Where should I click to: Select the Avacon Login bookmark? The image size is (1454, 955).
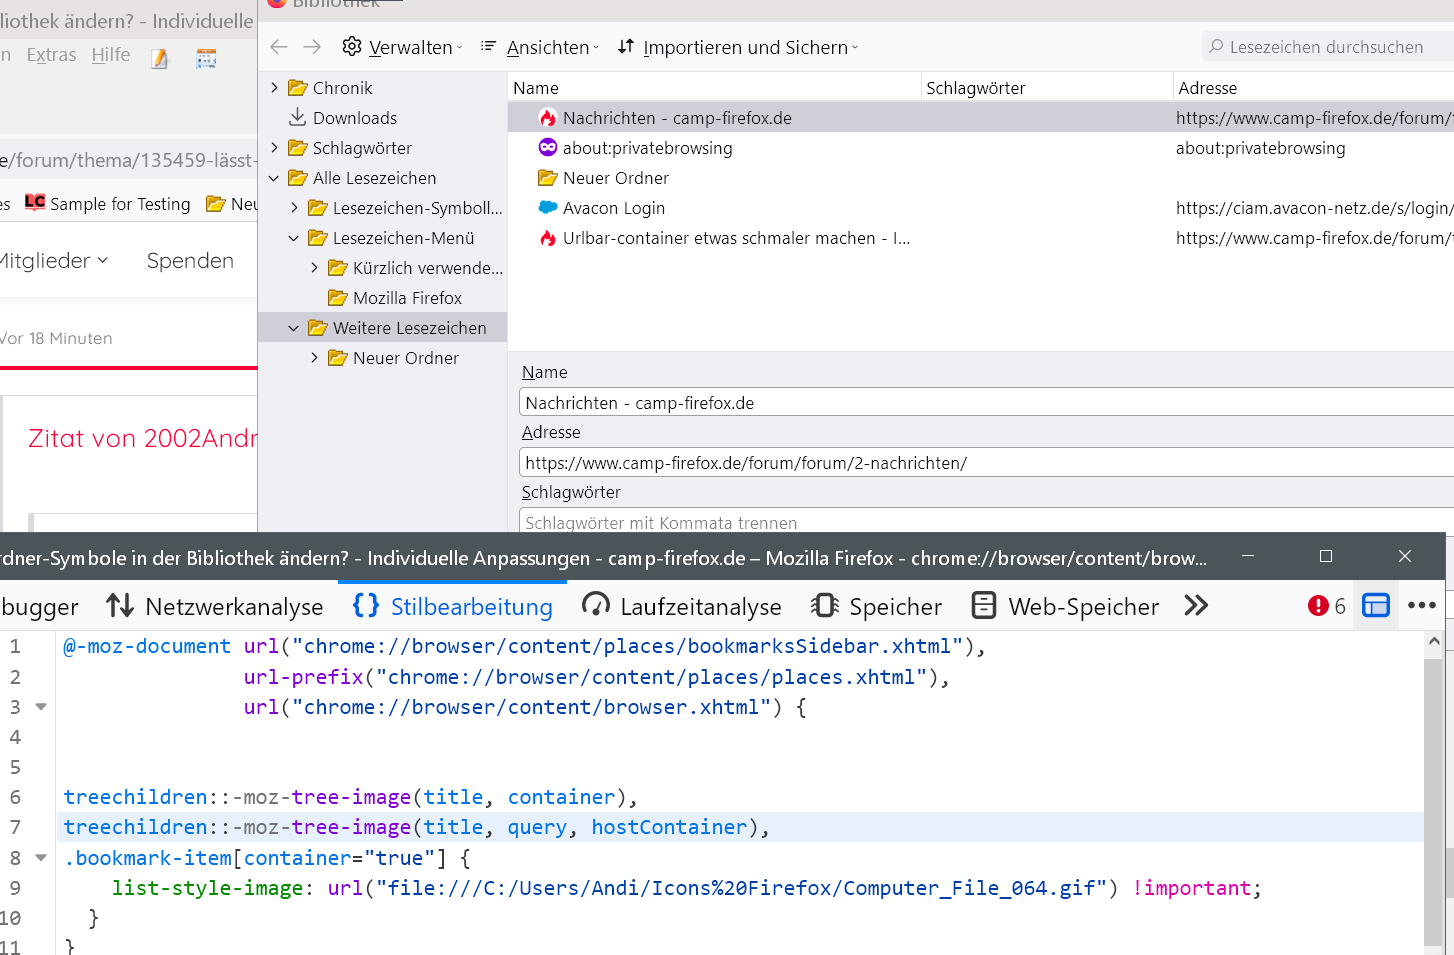(613, 208)
